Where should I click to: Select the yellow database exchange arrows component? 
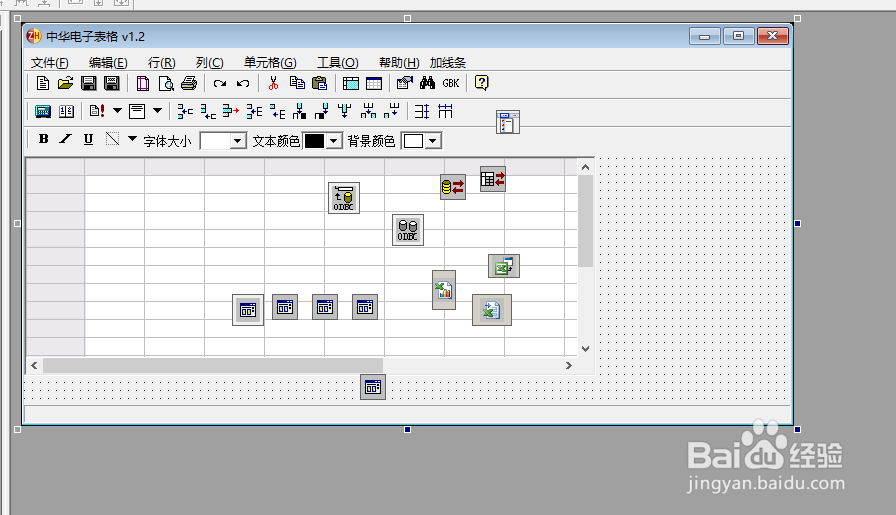tap(453, 187)
